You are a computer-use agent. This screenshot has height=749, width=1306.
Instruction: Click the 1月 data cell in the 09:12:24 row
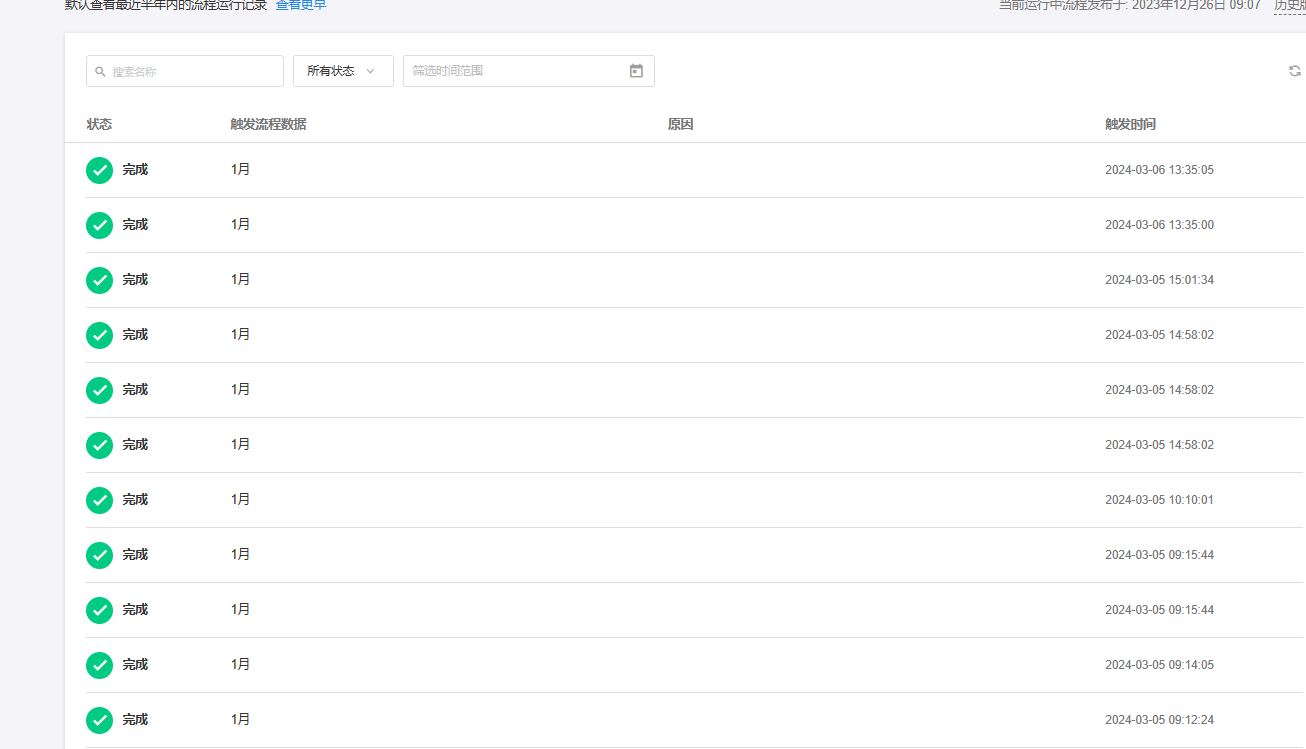240,720
